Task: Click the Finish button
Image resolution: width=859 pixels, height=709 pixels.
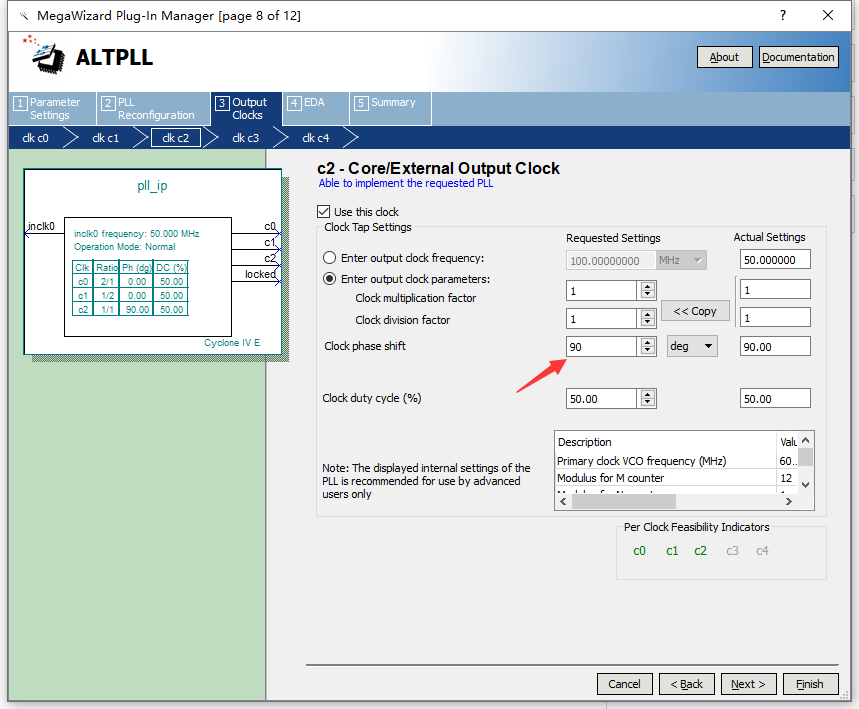Action: [x=810, y=684]
